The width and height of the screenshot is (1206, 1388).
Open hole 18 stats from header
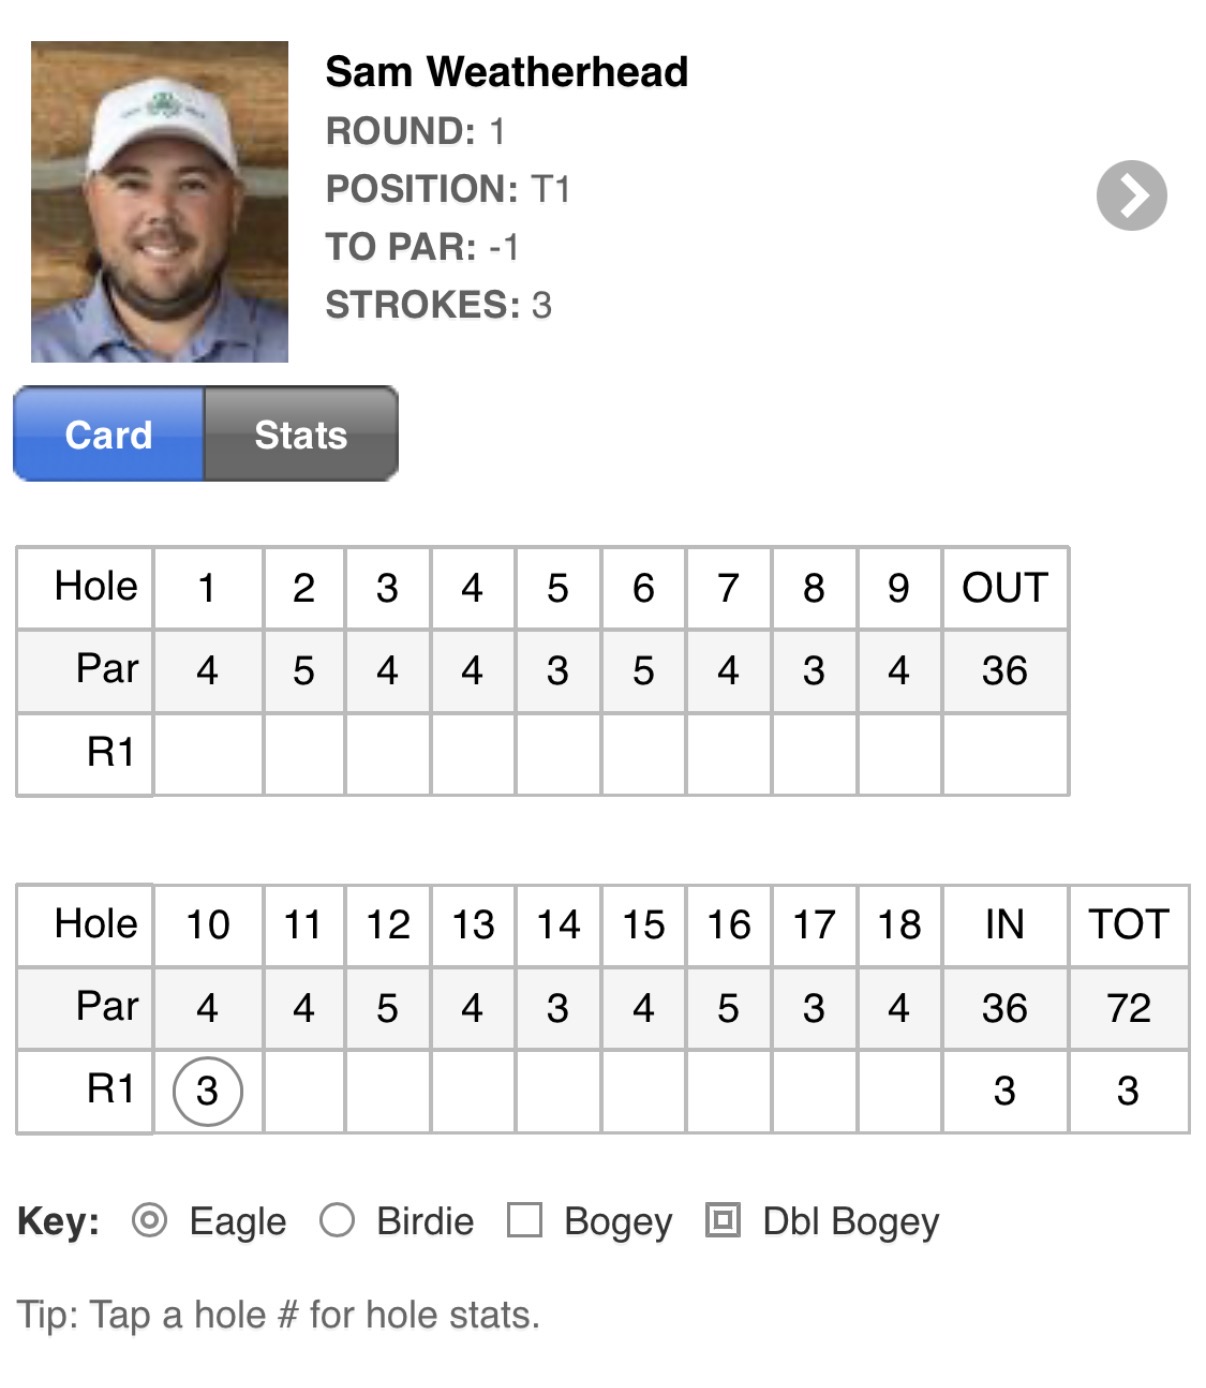pos(899,924)
